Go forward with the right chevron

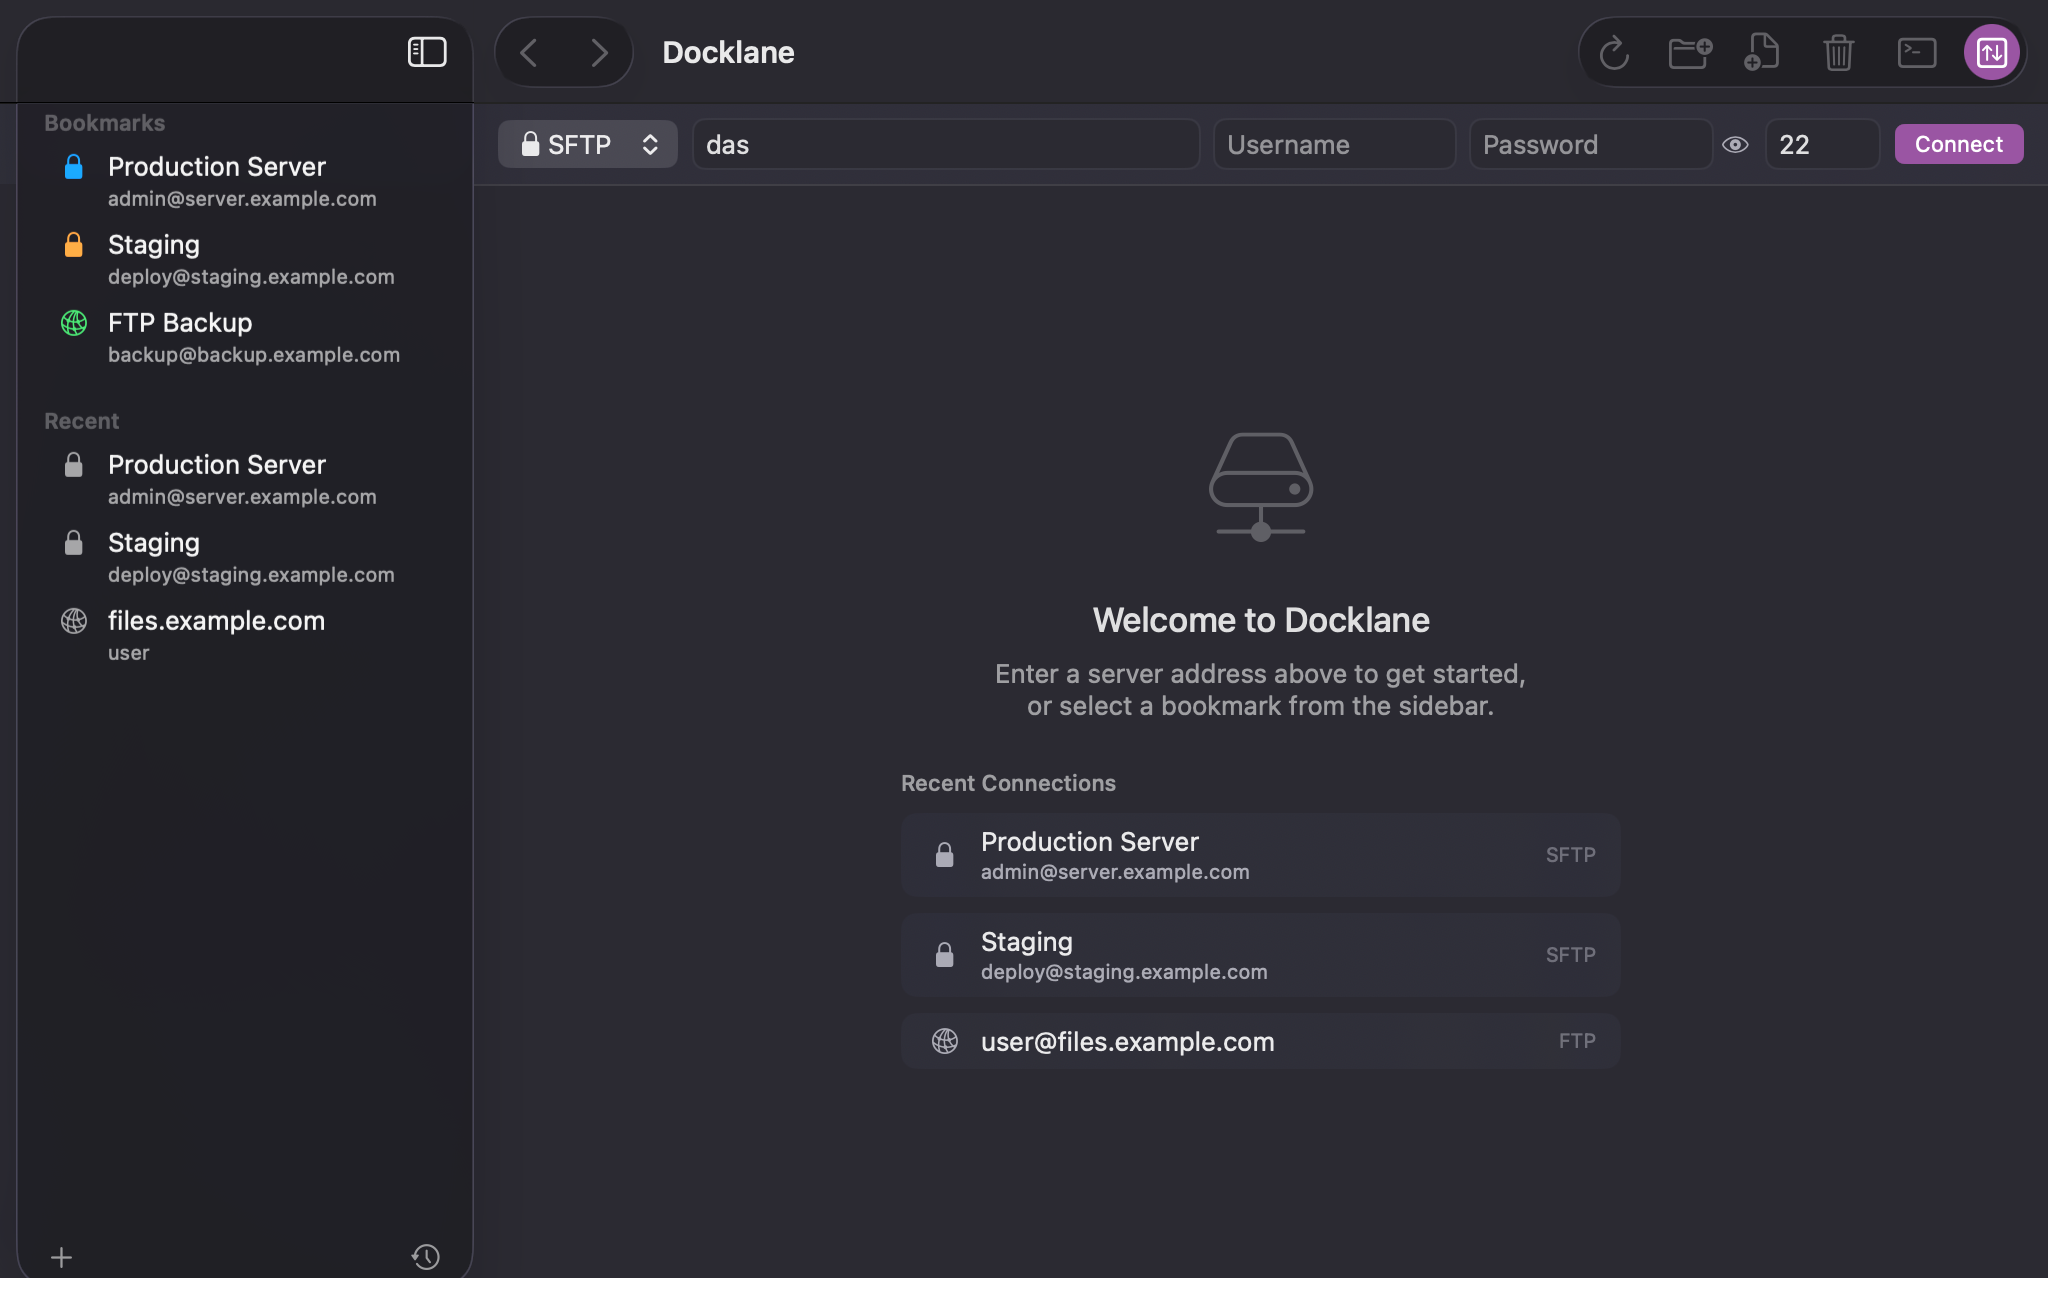coord(599,52)
